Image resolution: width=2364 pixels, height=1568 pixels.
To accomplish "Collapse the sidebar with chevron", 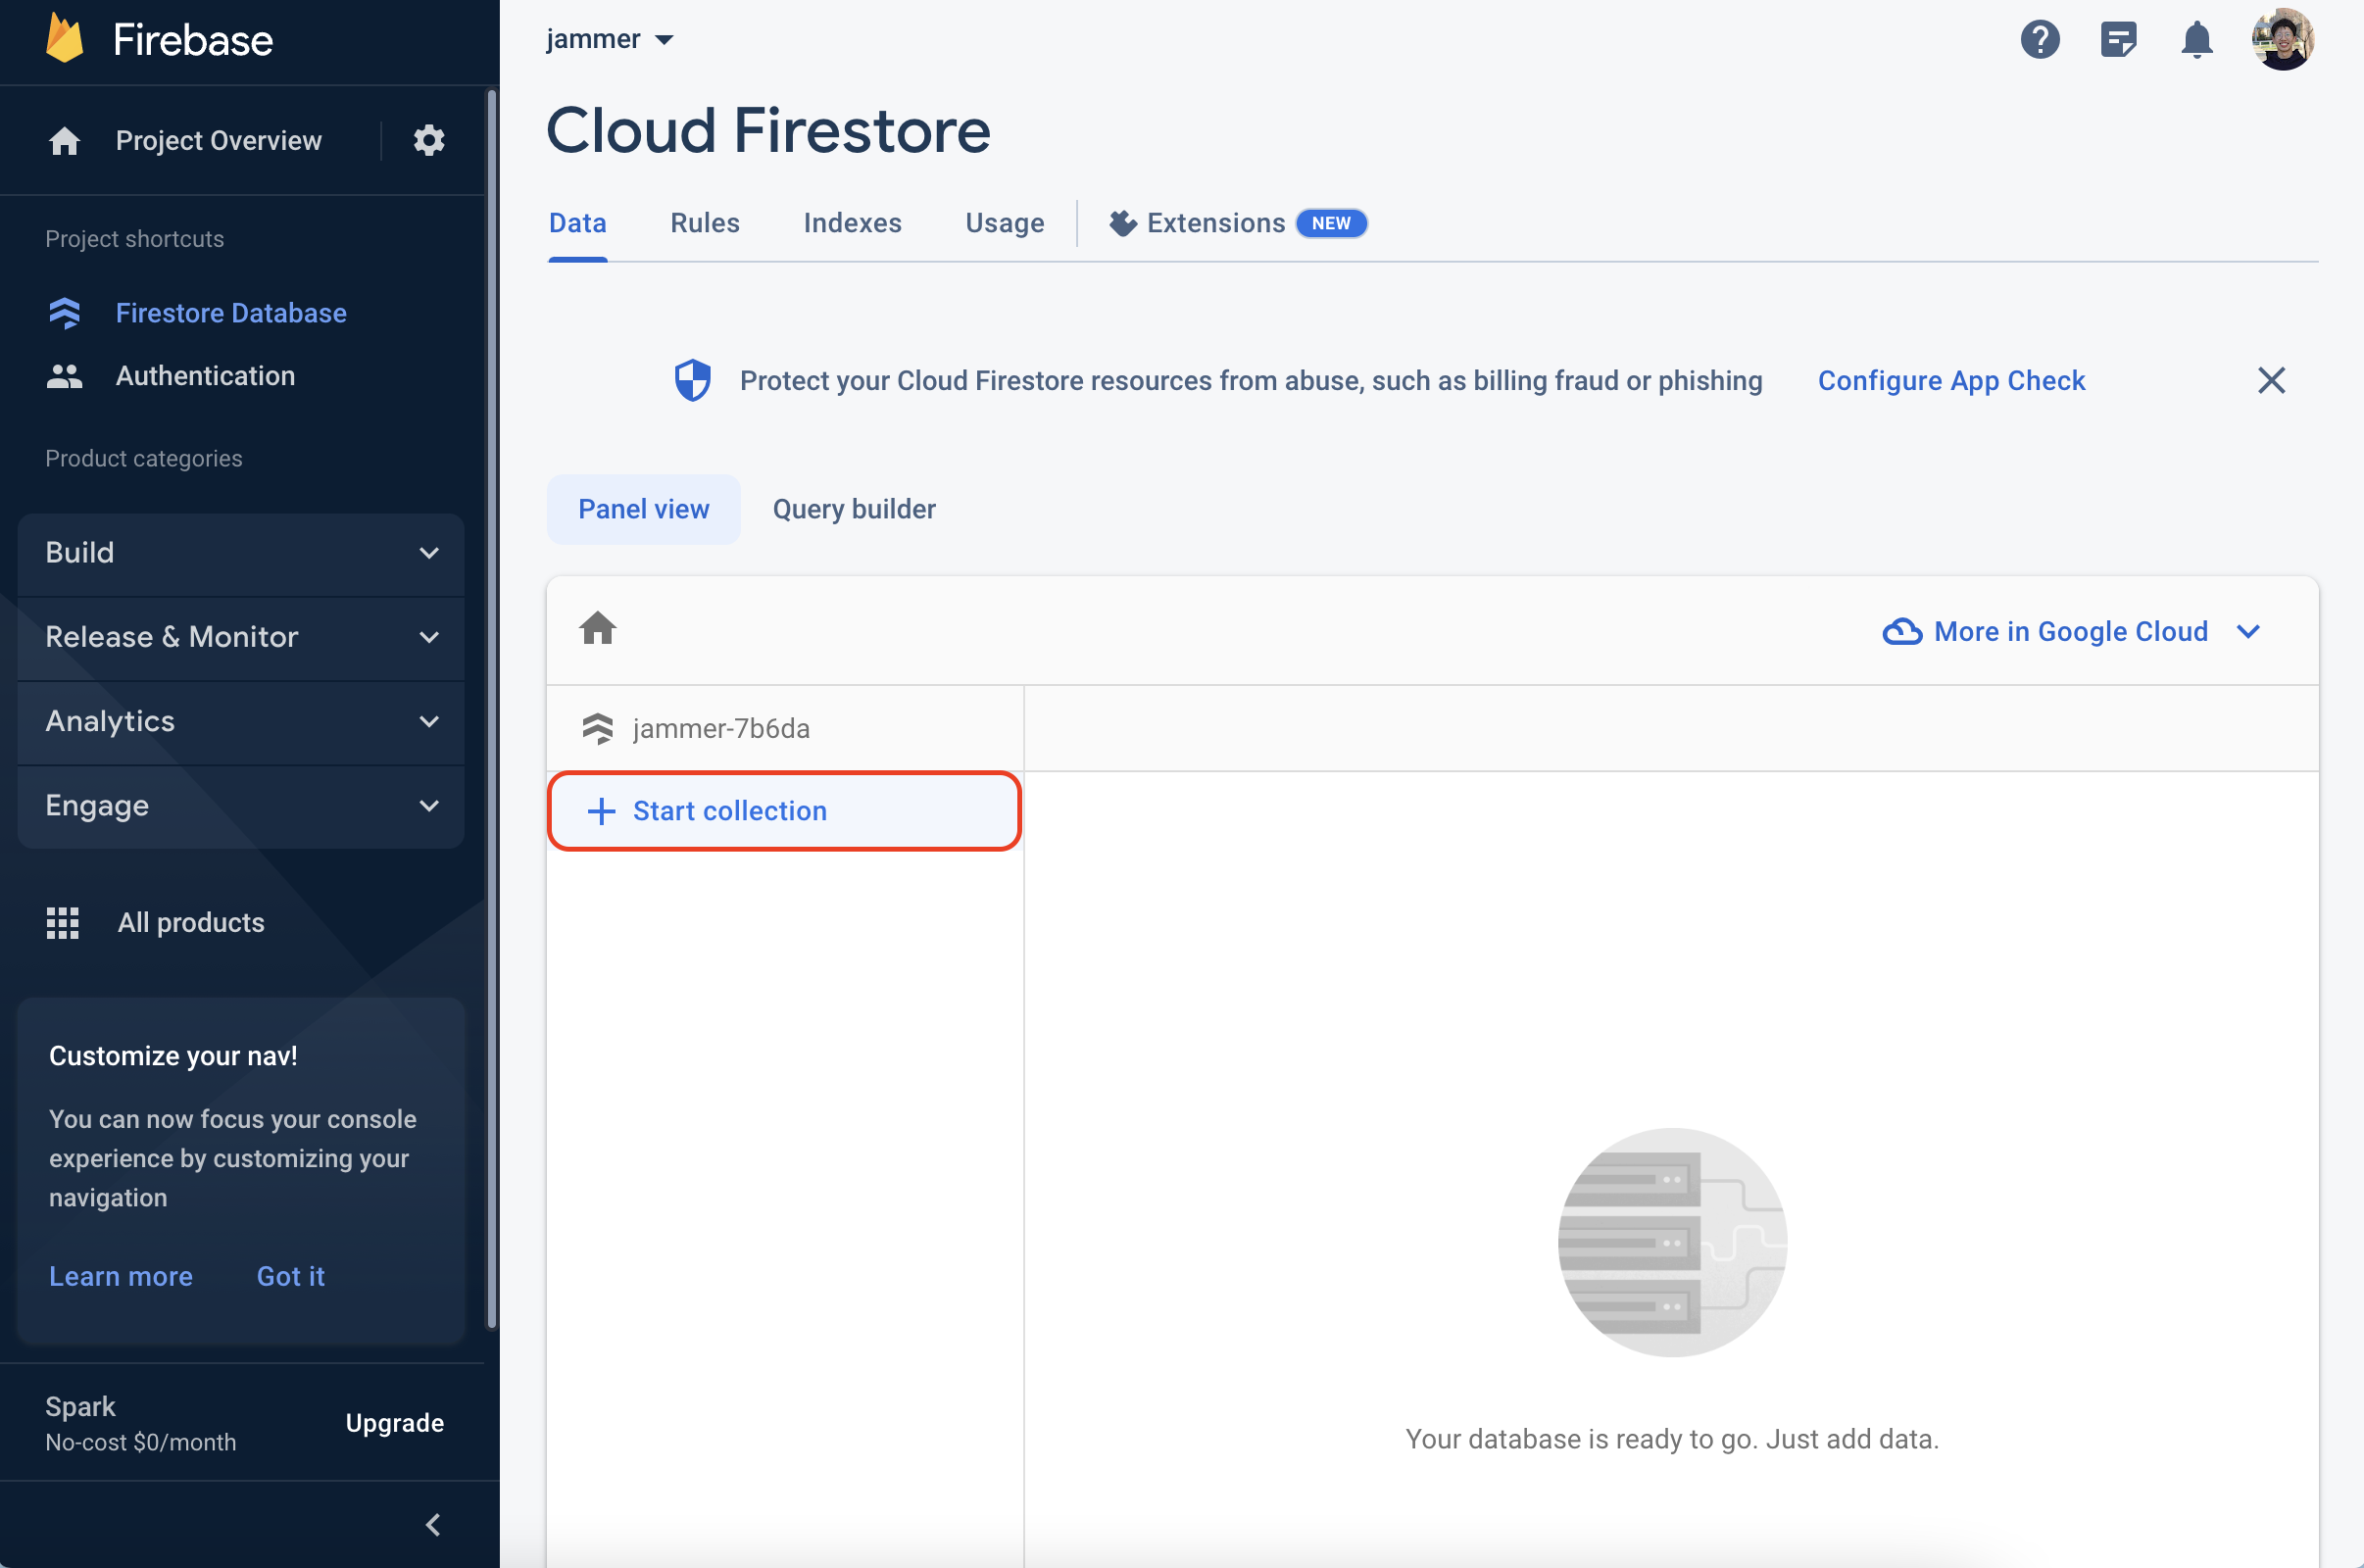I will tap(433, 1524).
